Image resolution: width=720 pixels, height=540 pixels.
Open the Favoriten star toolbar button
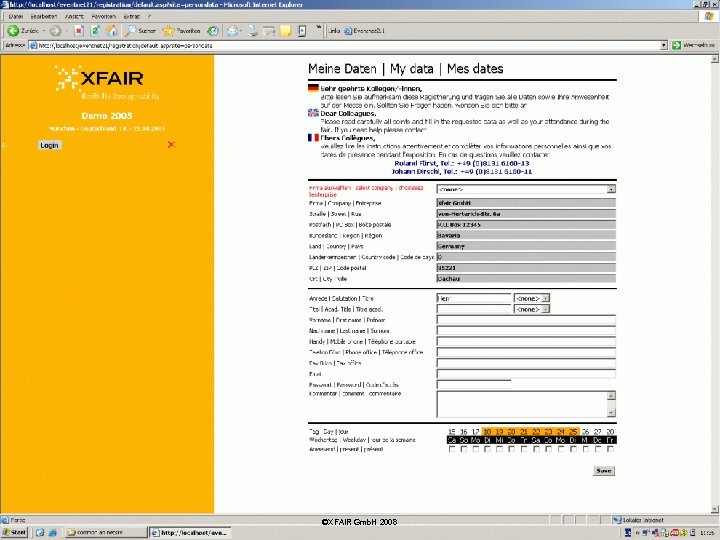182,31
